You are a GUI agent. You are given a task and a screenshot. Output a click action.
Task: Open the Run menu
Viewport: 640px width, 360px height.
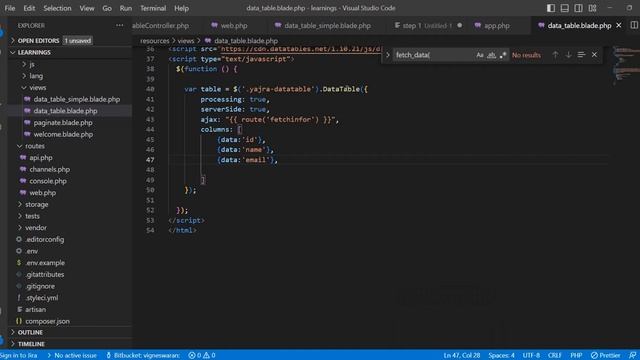(126, 8)
